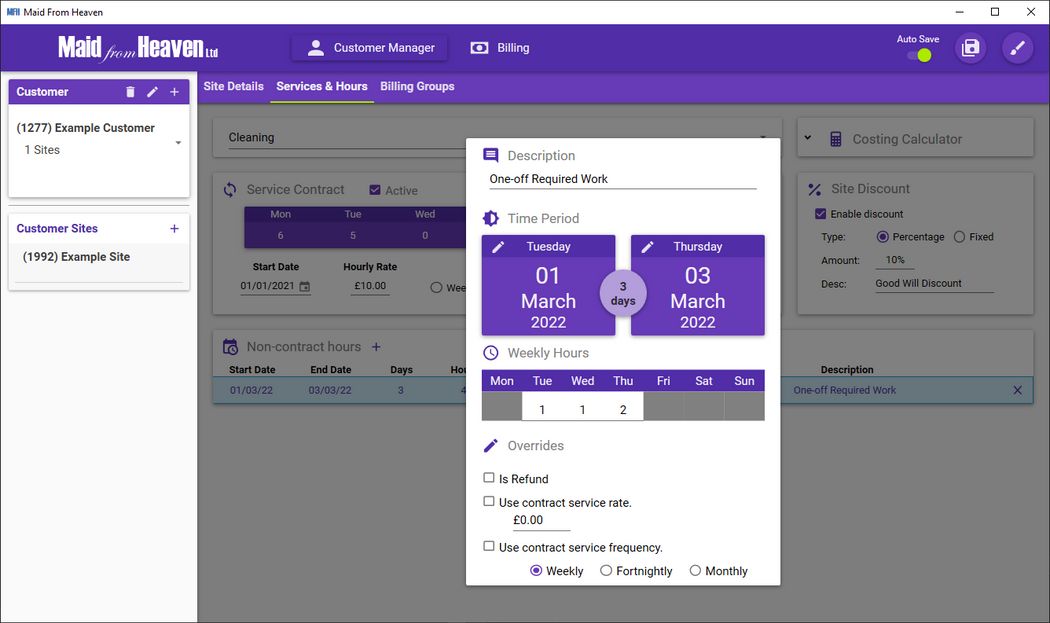The image size is (1050, 623).
Task: Open the Billing section
Action: (500, 48)
